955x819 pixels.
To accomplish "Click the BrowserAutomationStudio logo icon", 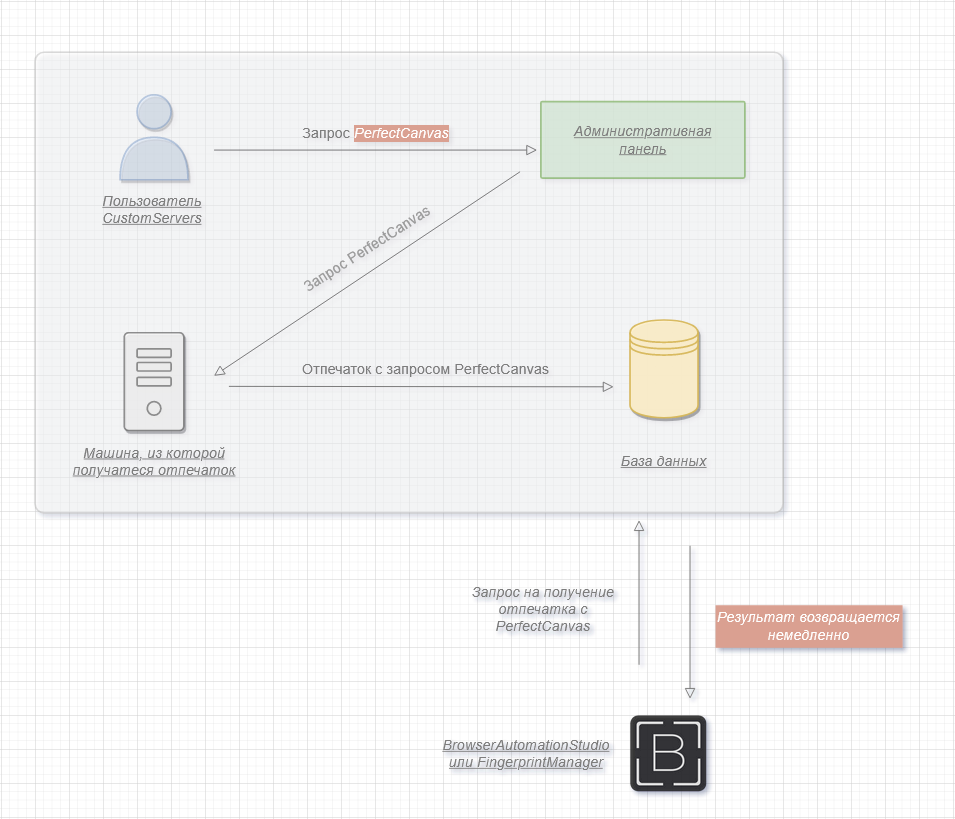I will click(x=668, y=753).
